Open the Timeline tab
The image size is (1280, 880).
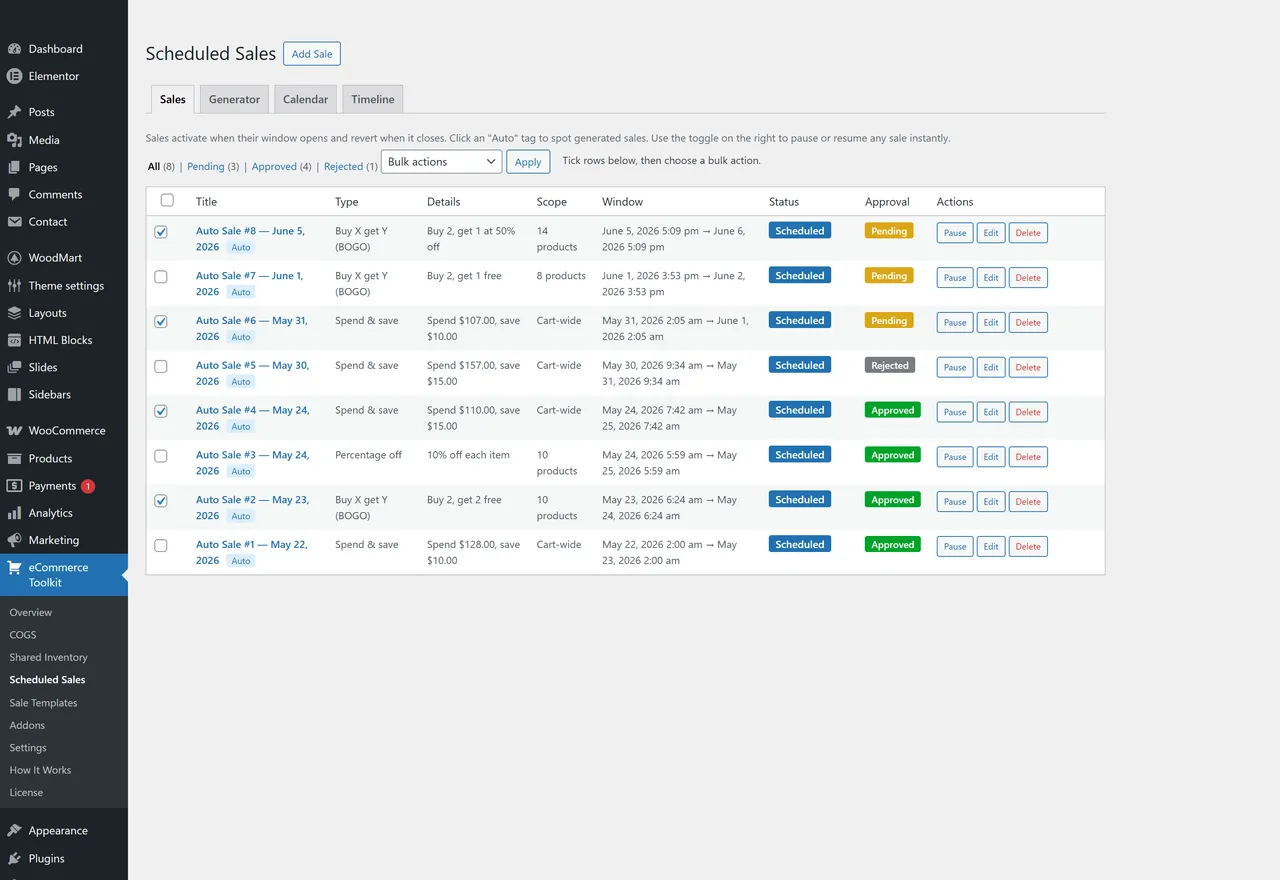[373, 99]
